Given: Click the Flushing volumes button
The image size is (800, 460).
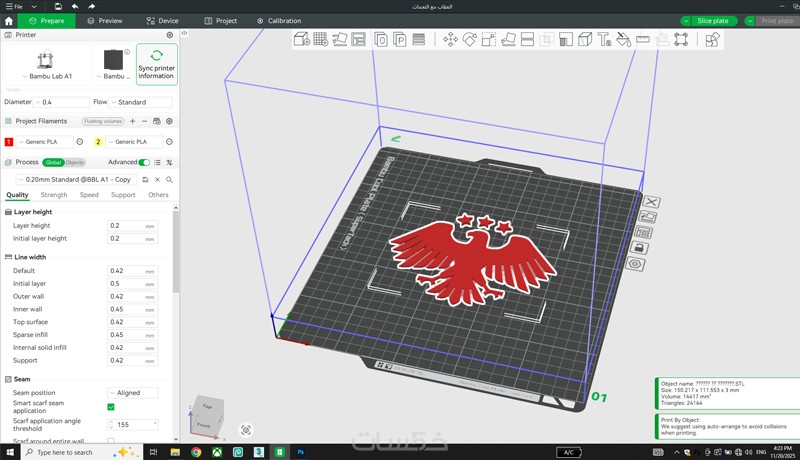Looking at the screenshot, I should click(x=103, y=121).
